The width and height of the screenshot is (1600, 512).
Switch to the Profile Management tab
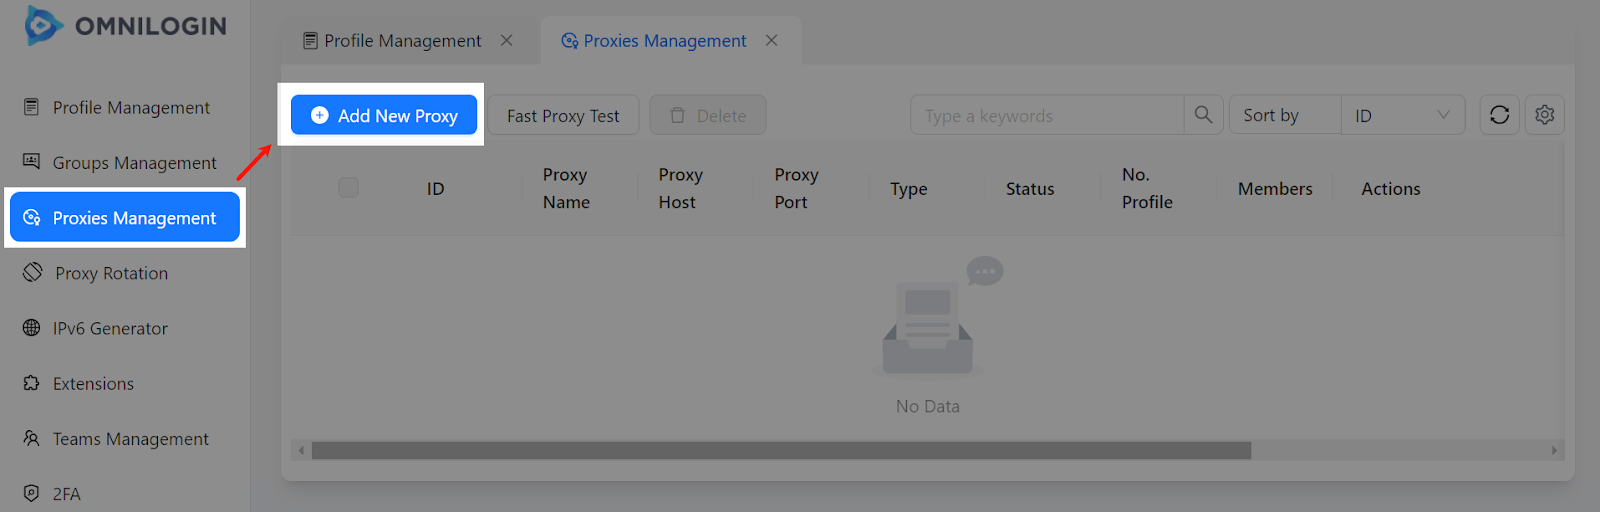402,41
